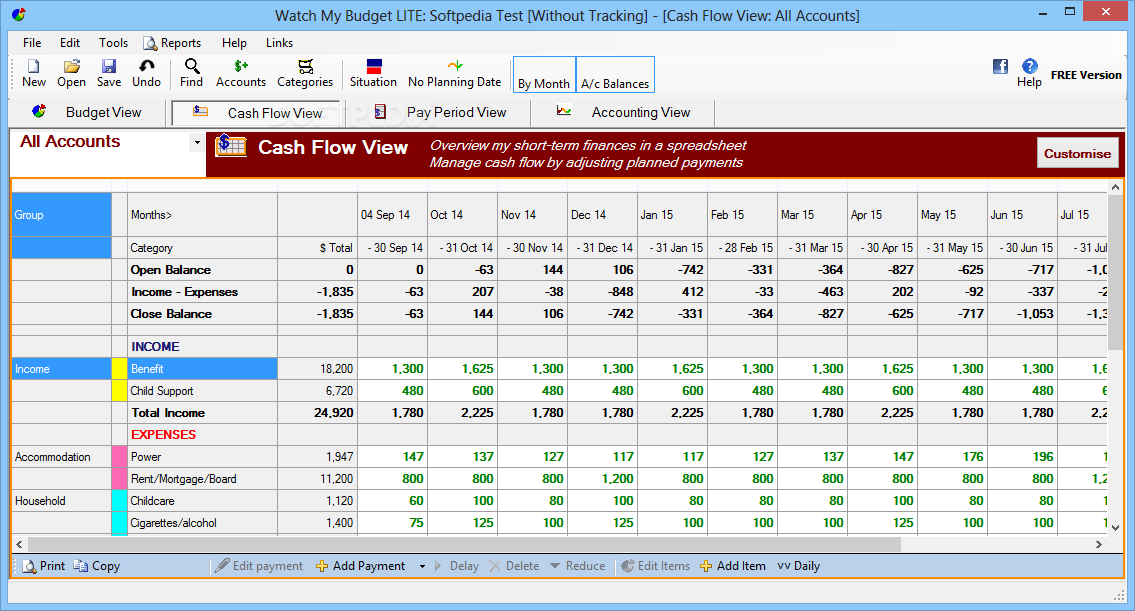Switch to the Budget View tab
1135x611 pixels.
(87, 112)
